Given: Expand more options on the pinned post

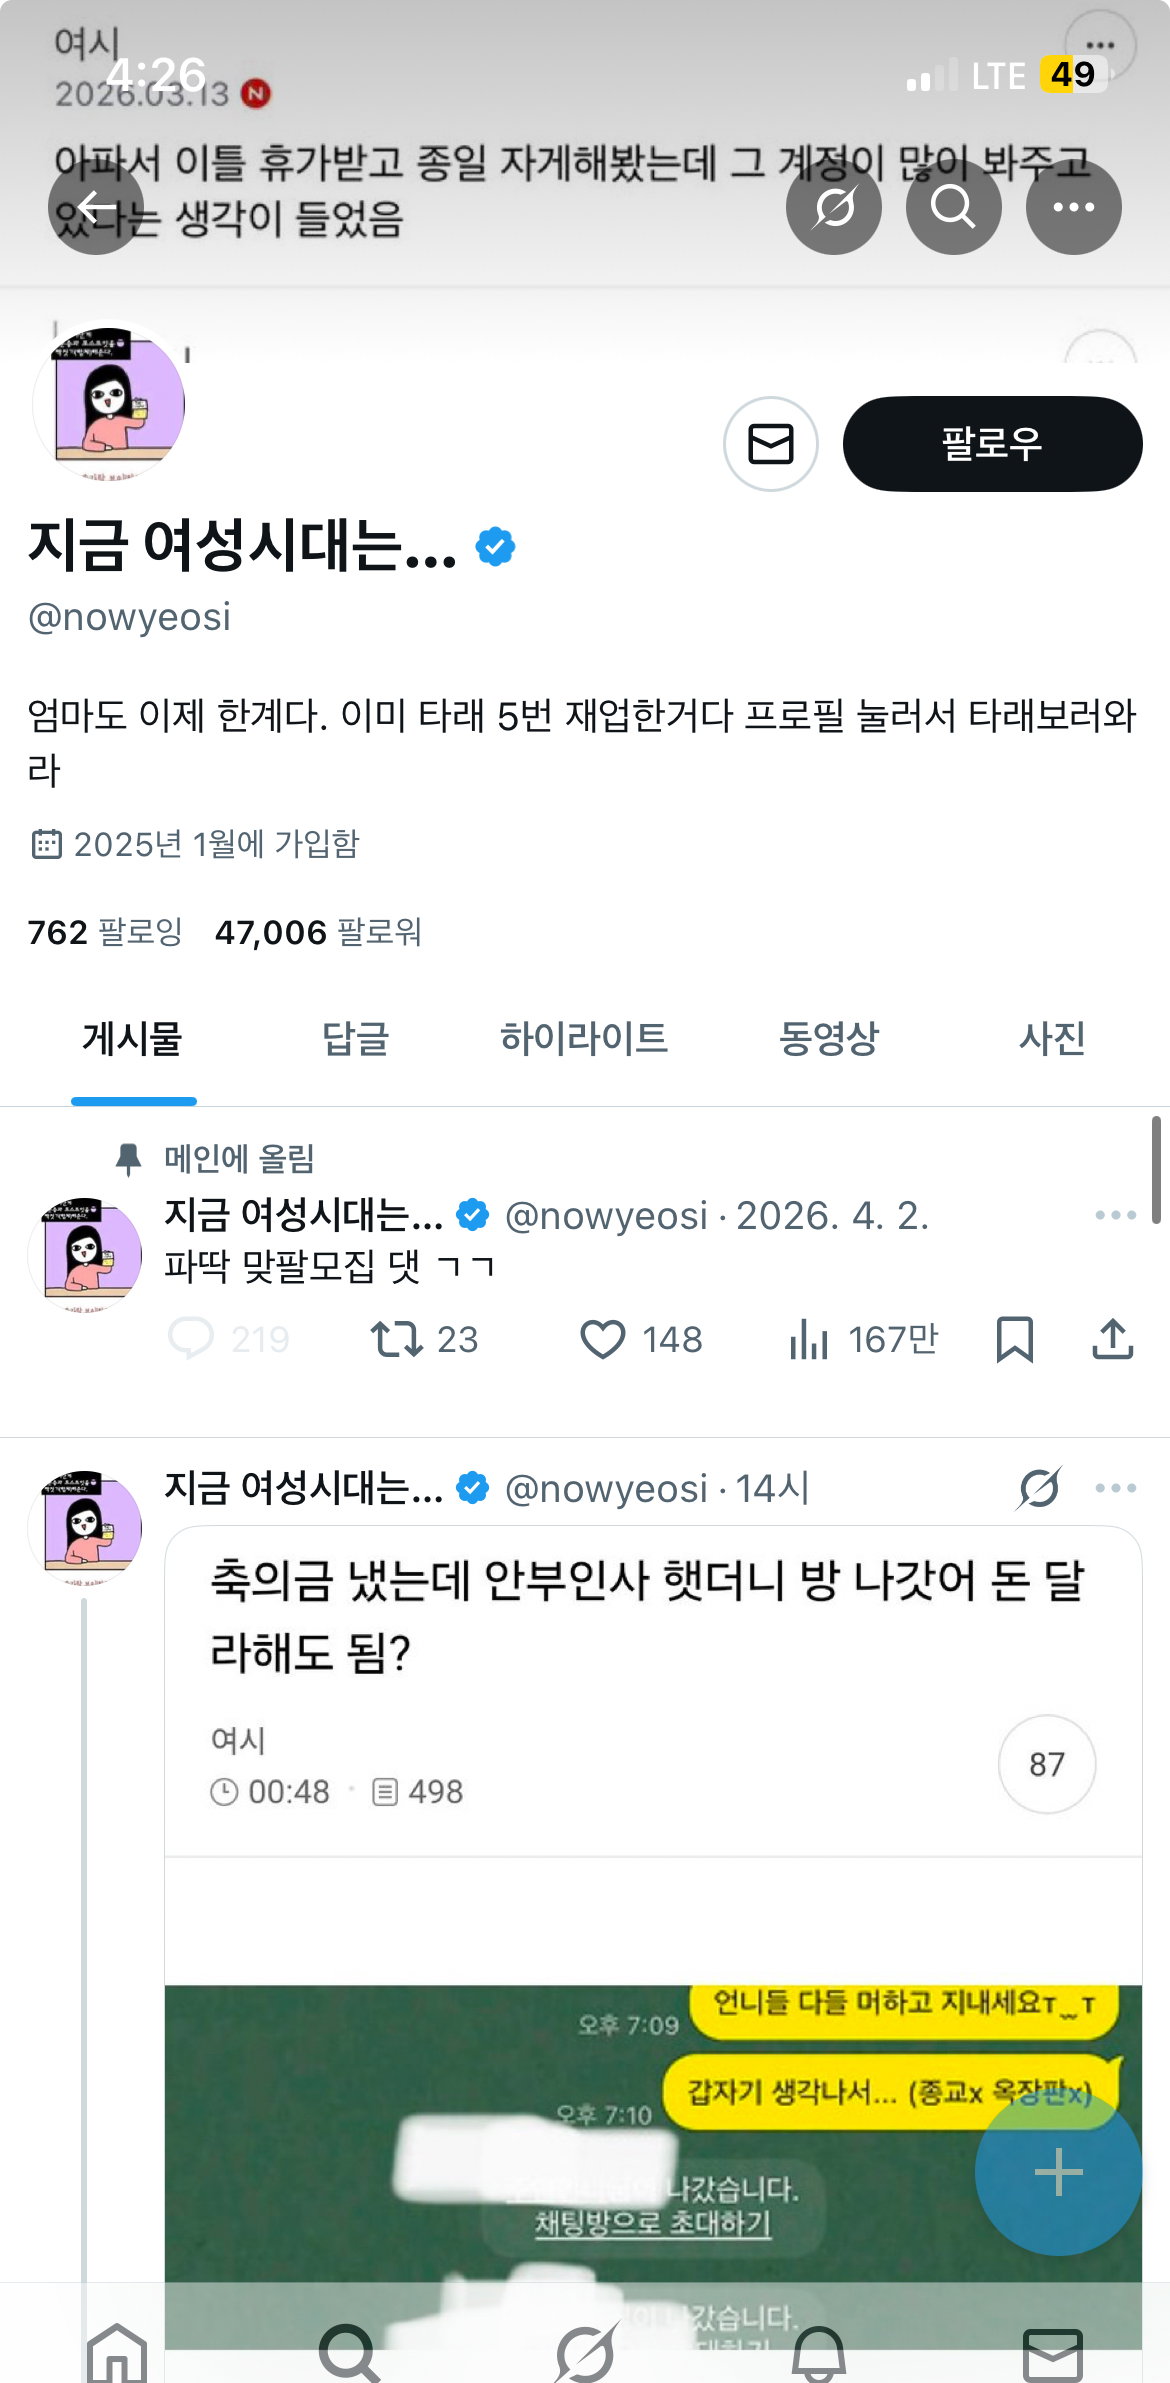Looking at the screenshot, I should point(1115,1215).
